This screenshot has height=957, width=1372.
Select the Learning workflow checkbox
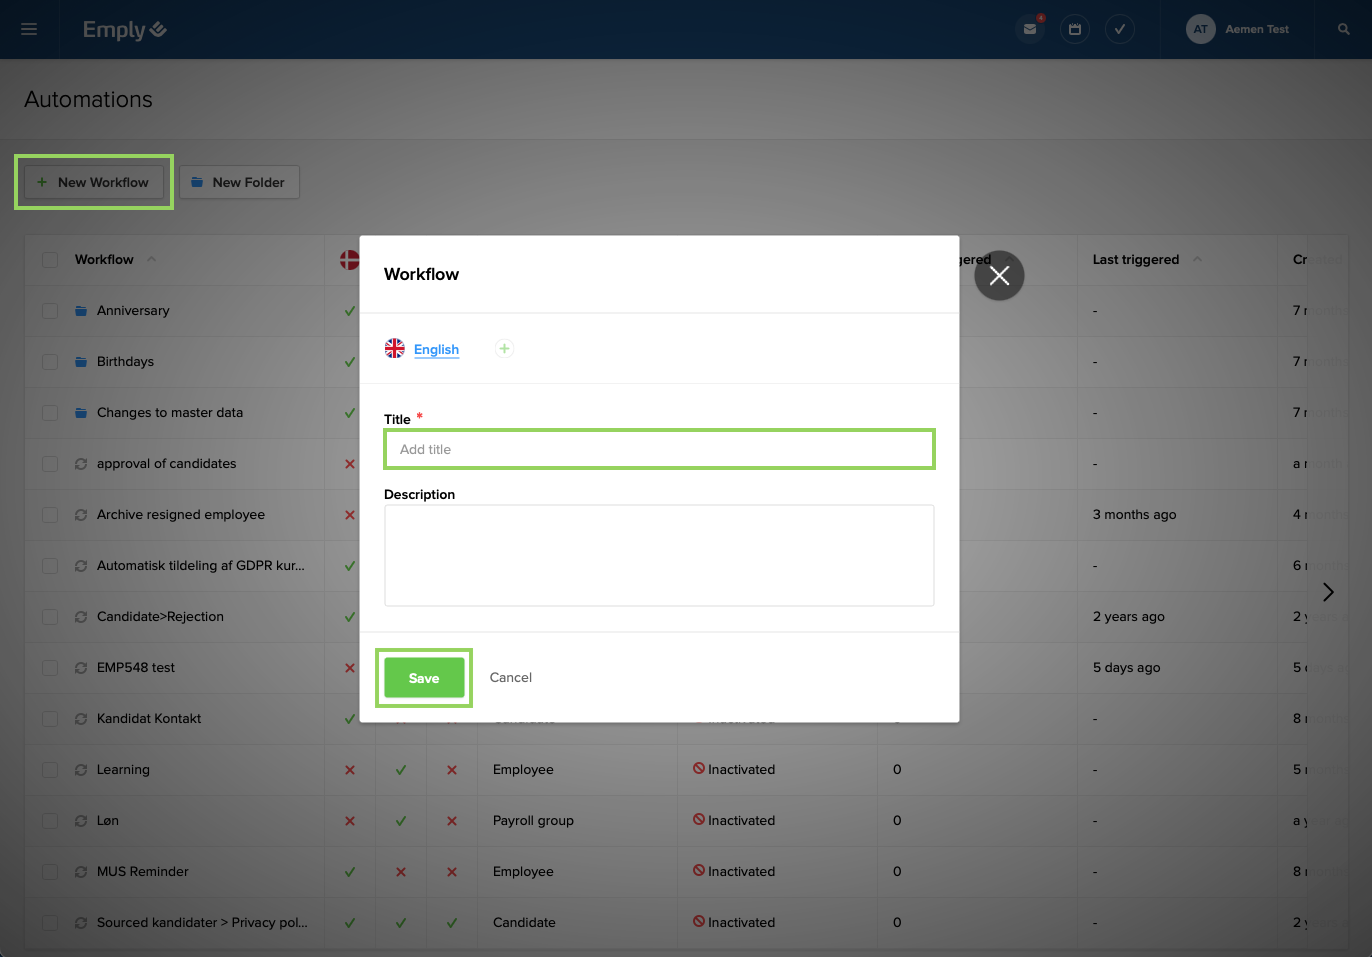coord(50,770)
